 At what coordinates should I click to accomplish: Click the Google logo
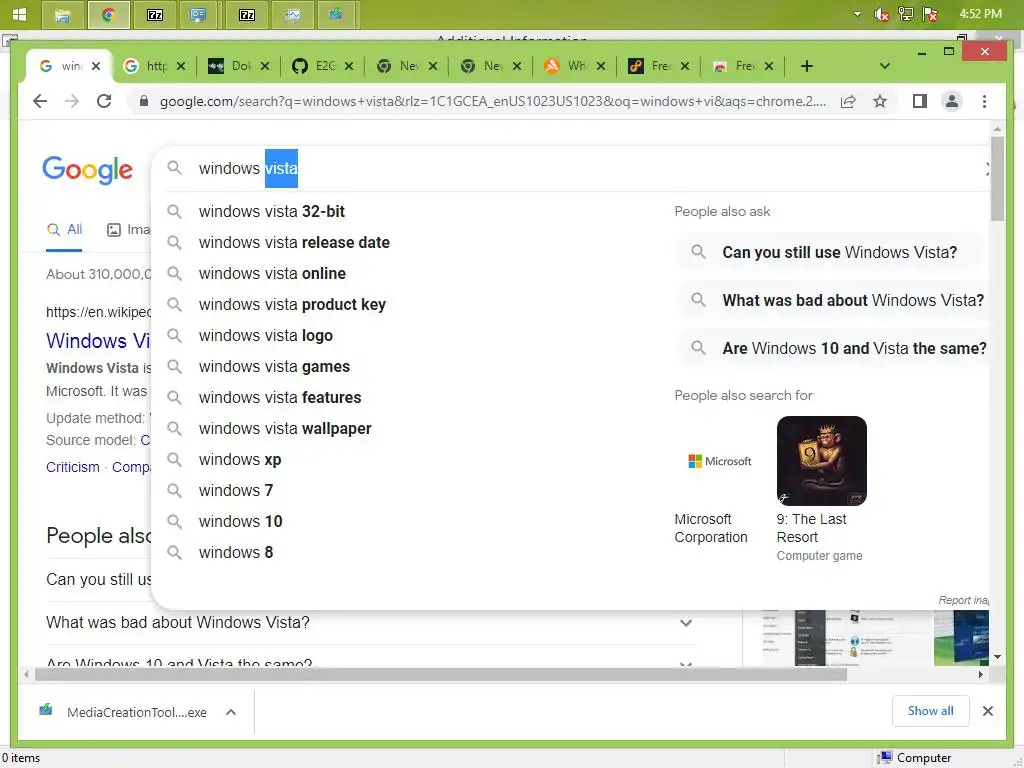[88, 170]
